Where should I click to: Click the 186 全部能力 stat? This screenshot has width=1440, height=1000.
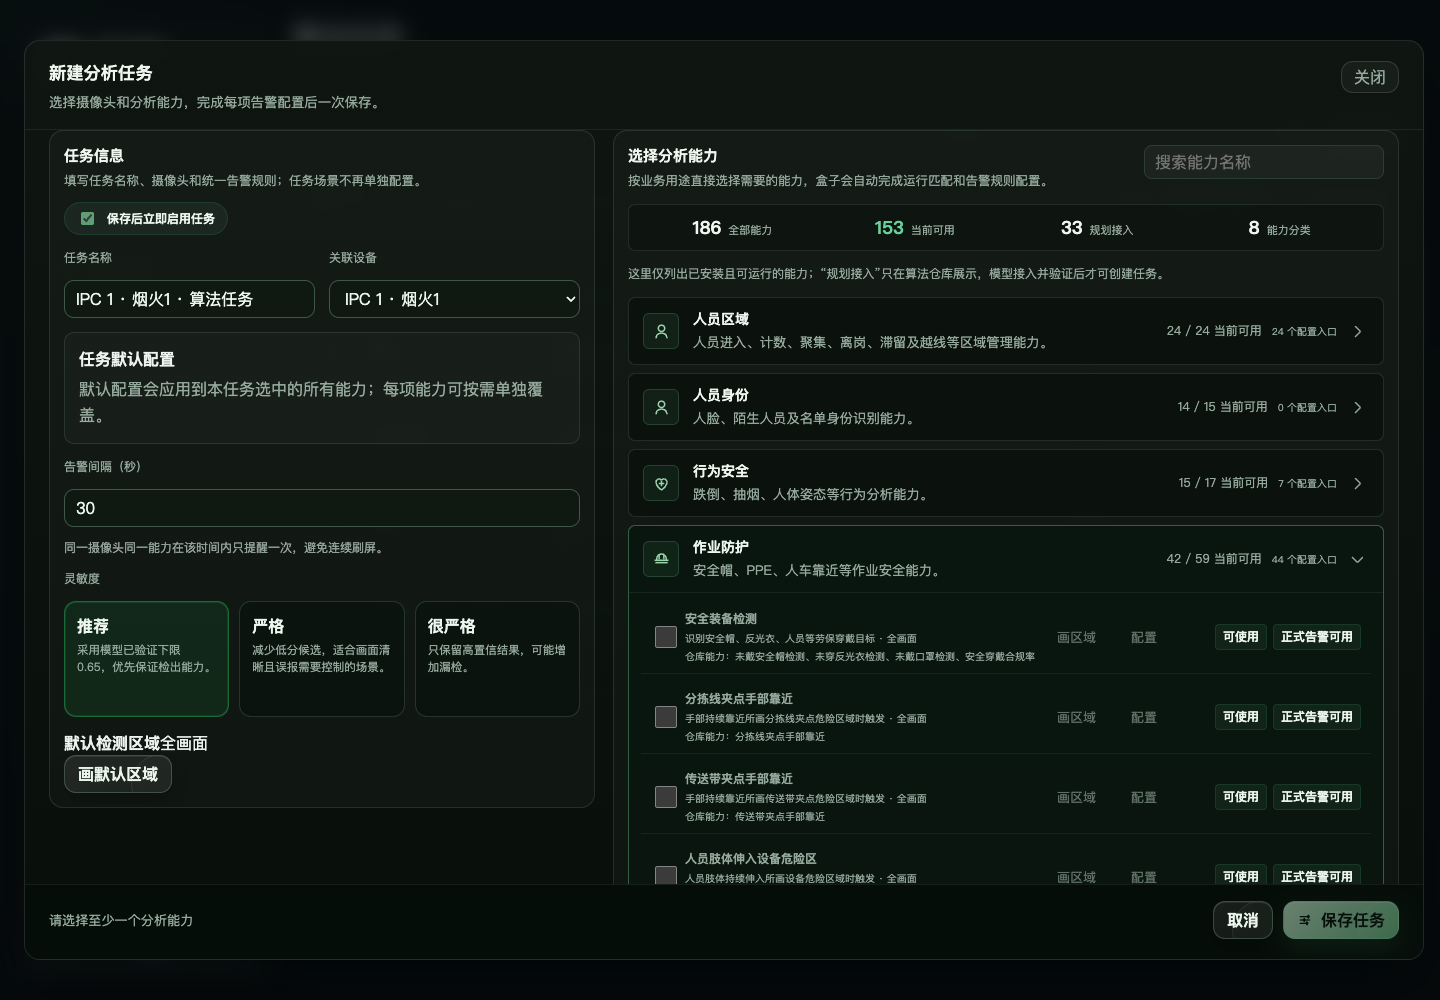732,228
